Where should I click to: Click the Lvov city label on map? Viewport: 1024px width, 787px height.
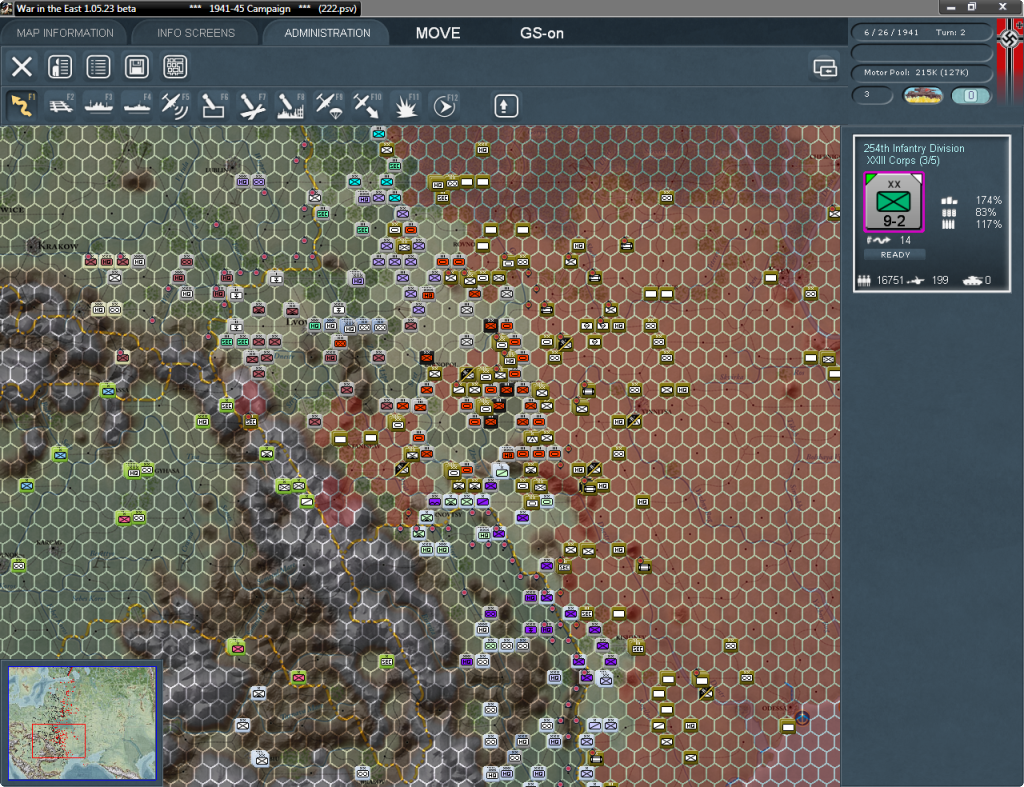tap(295, 322)
